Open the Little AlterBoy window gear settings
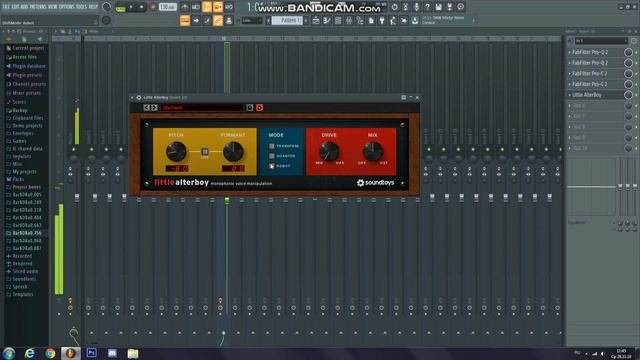The width and height of the screenshot is (640, 360). [139, 98]
